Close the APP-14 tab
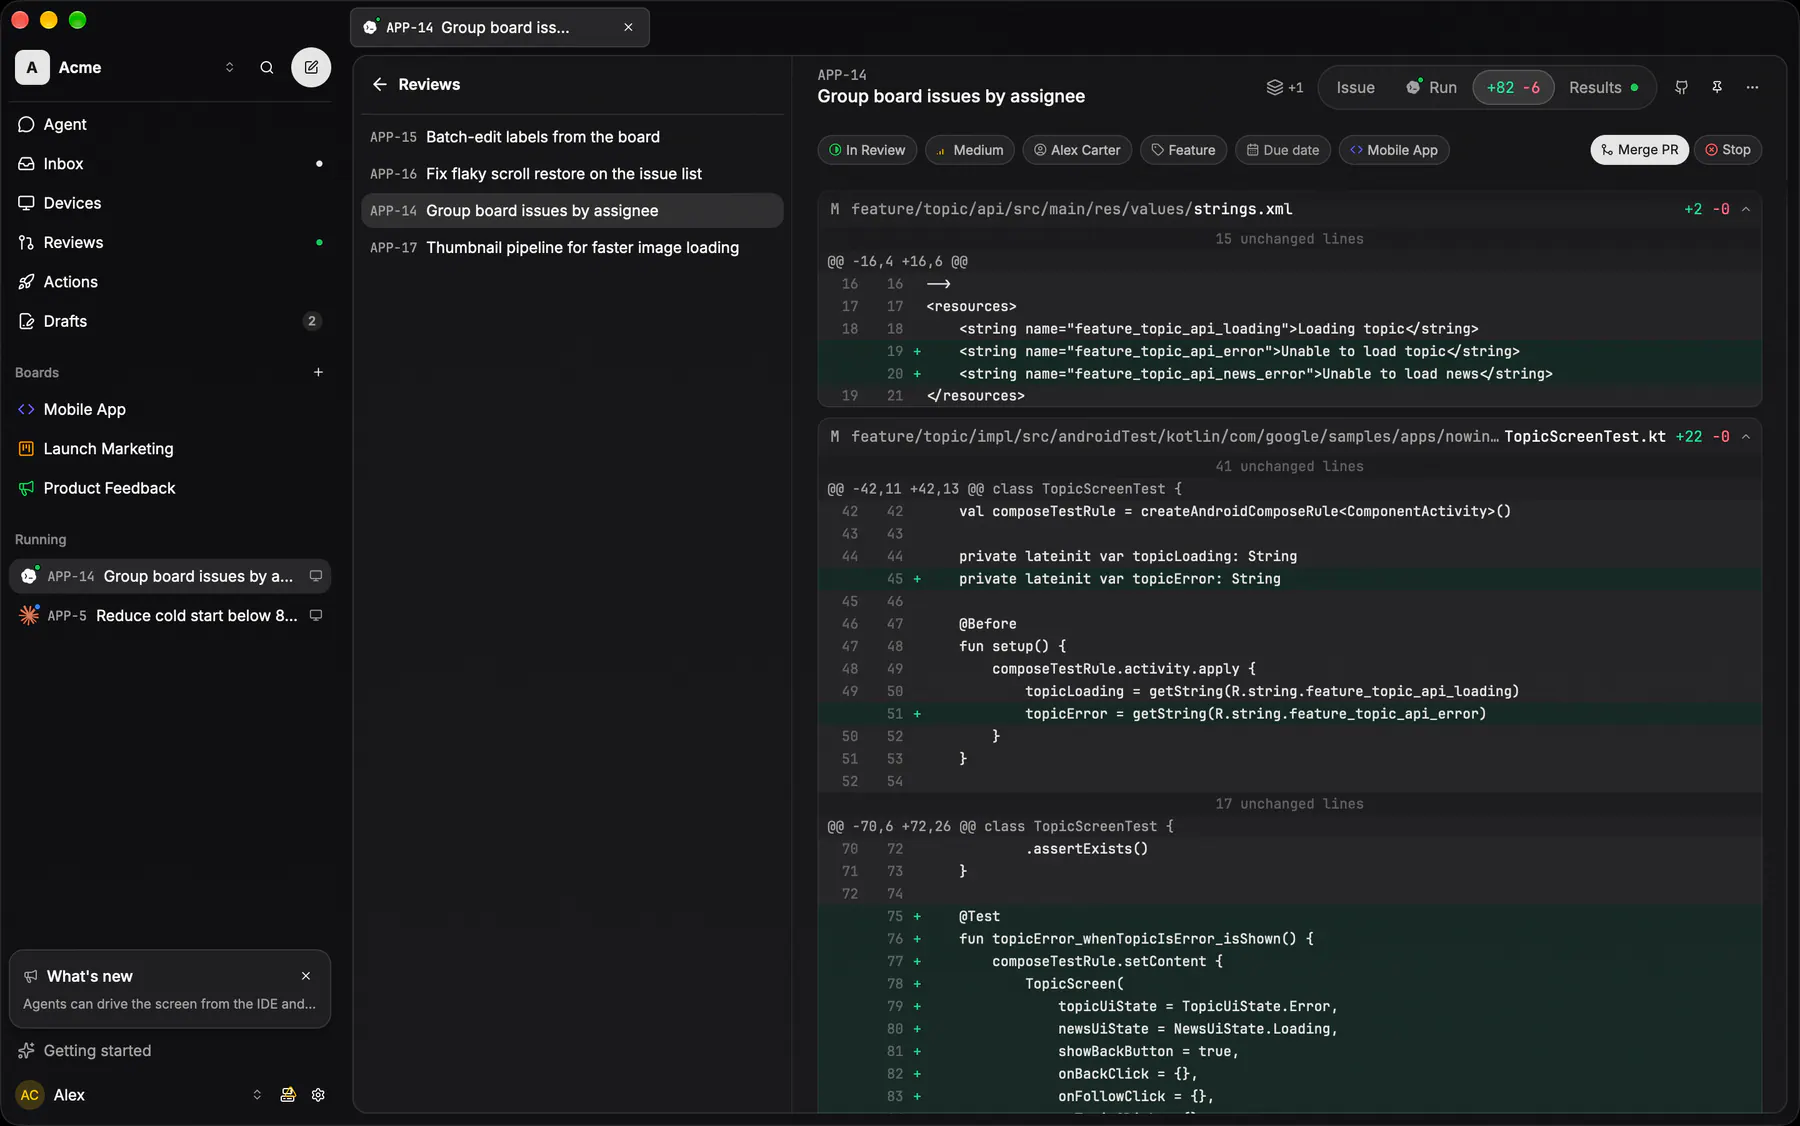 tap(628, 27)
